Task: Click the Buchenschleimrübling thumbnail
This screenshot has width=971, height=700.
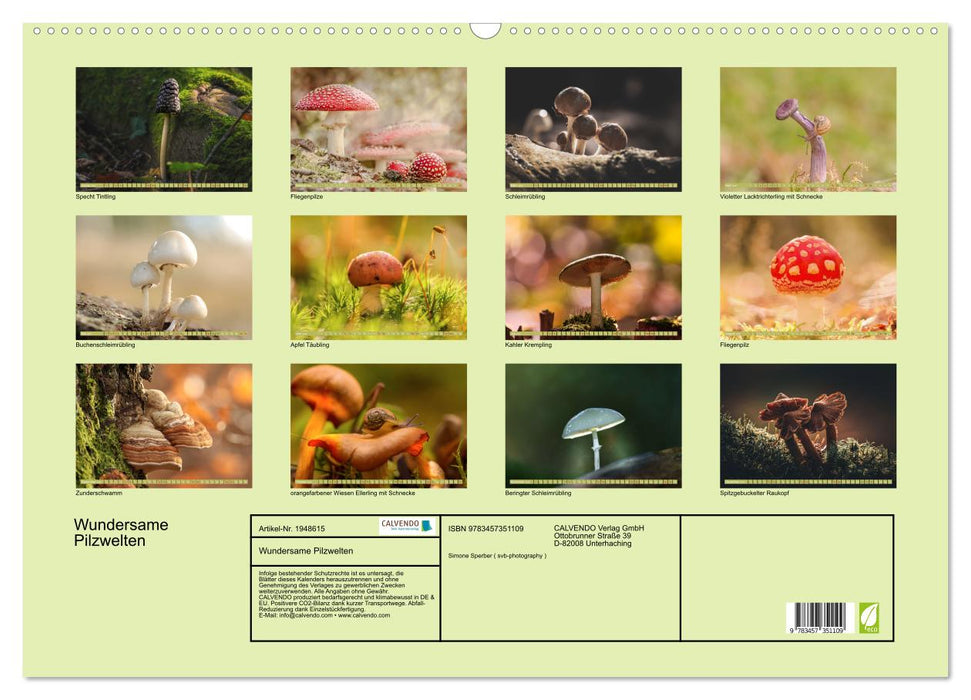Action: coord(162,278)
